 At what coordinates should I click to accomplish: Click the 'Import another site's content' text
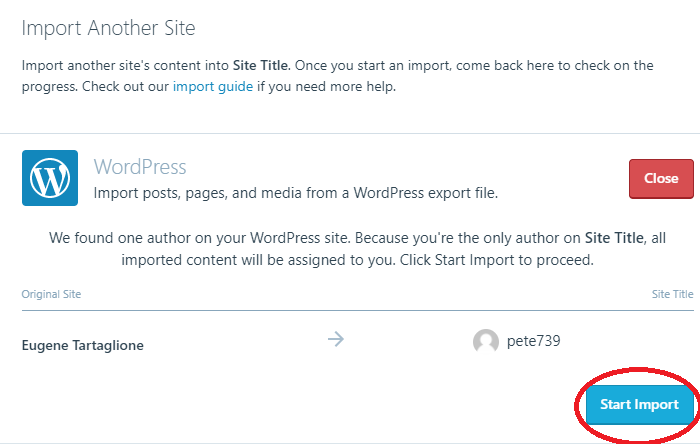125,66
